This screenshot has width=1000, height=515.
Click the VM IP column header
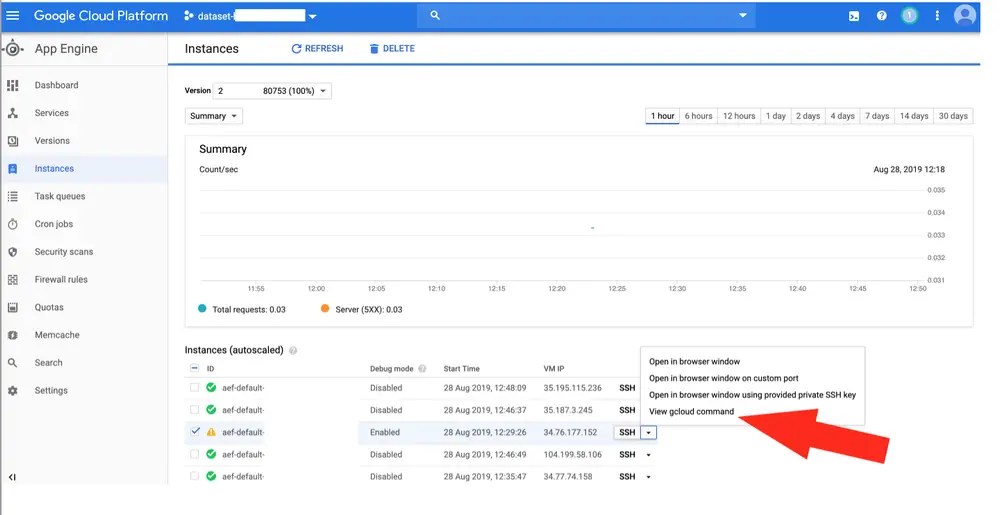pos(554,368)
